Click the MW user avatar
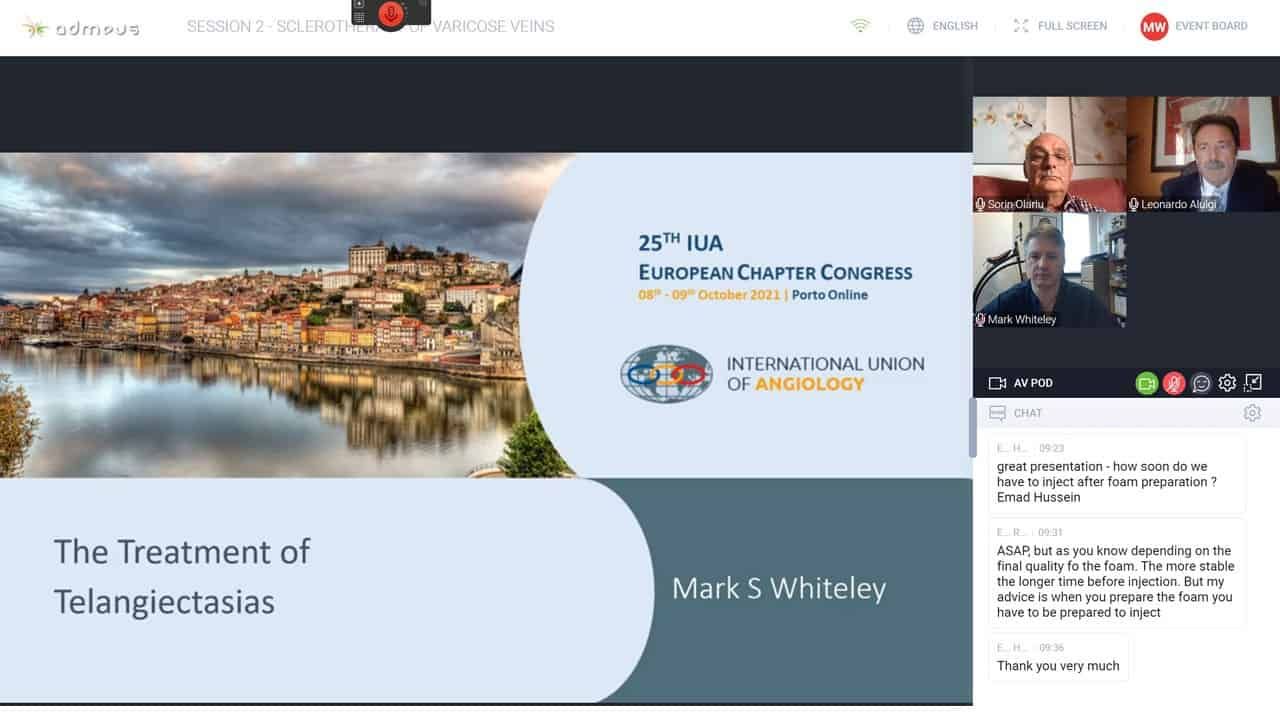 point(1154,26)
